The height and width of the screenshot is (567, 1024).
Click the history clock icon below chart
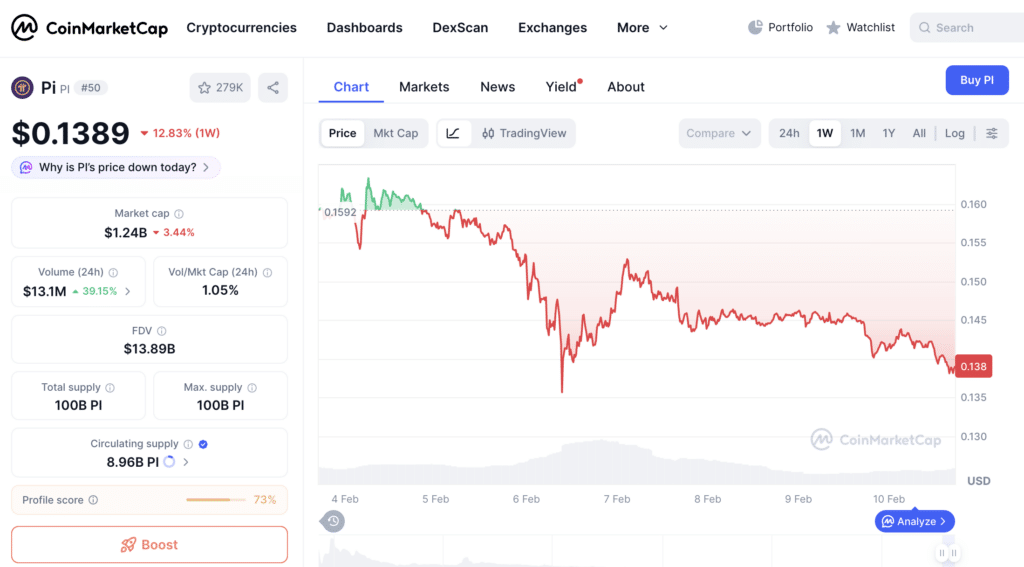pos(332,521)
